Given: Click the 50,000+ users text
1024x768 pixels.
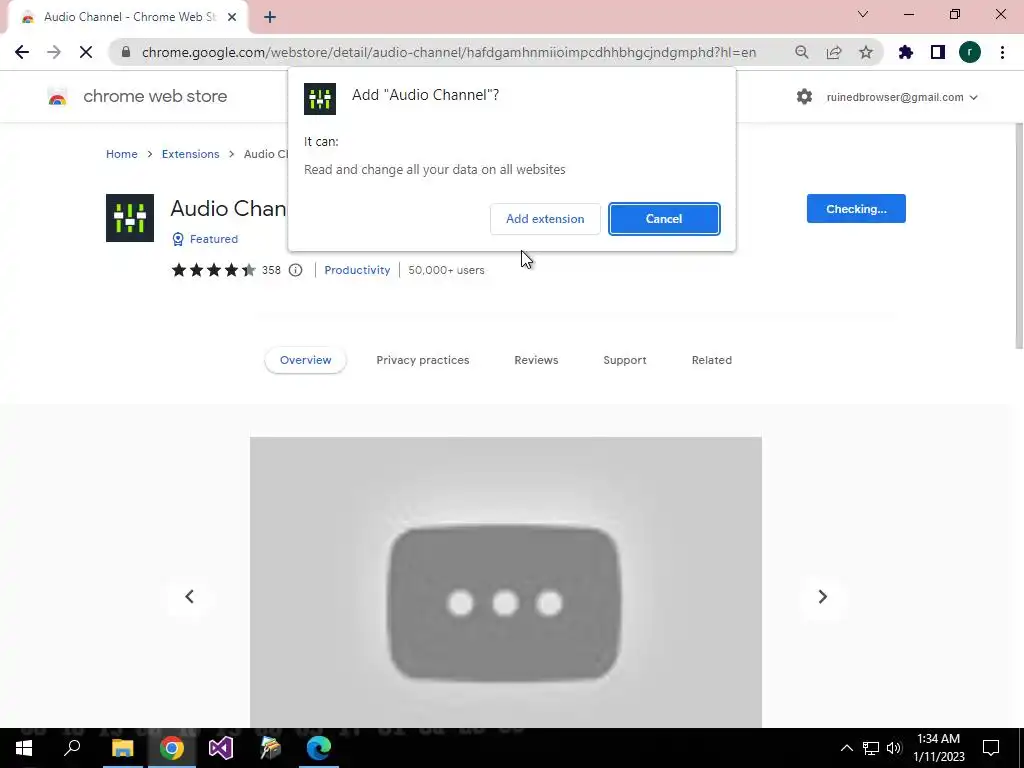Looking at the screenshot, I should pyautogui.click(x=446, y=270).
